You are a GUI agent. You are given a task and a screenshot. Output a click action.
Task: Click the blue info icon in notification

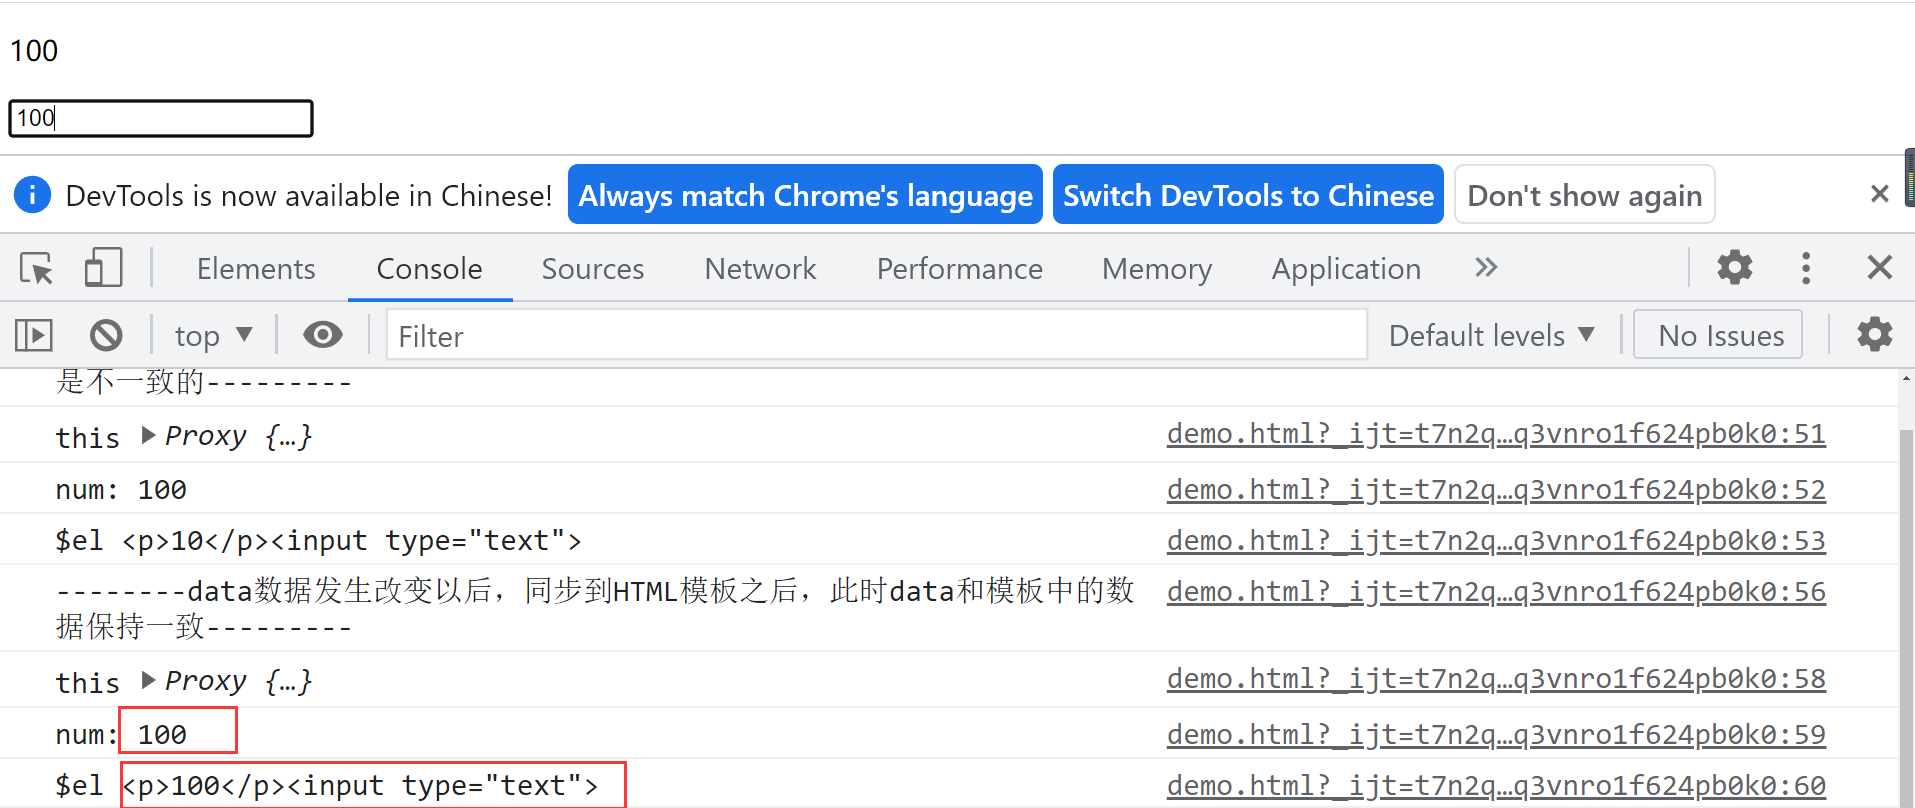click(x=32, y=194)
